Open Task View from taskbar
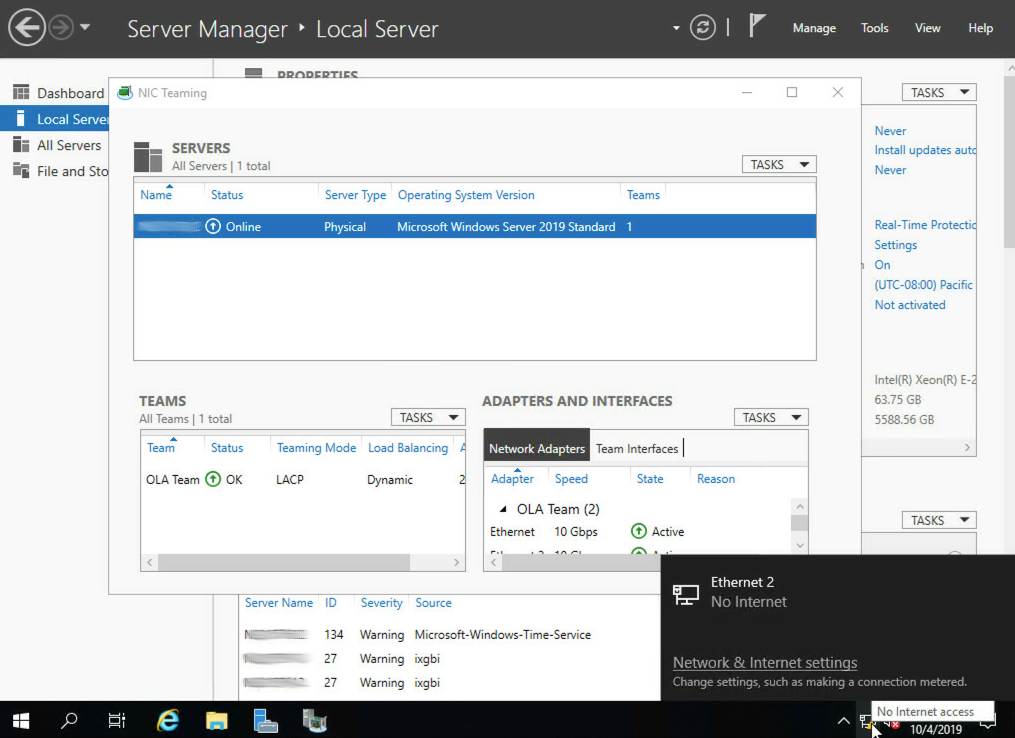This screenshot has height=738, width=1015. tap(117, 720)
